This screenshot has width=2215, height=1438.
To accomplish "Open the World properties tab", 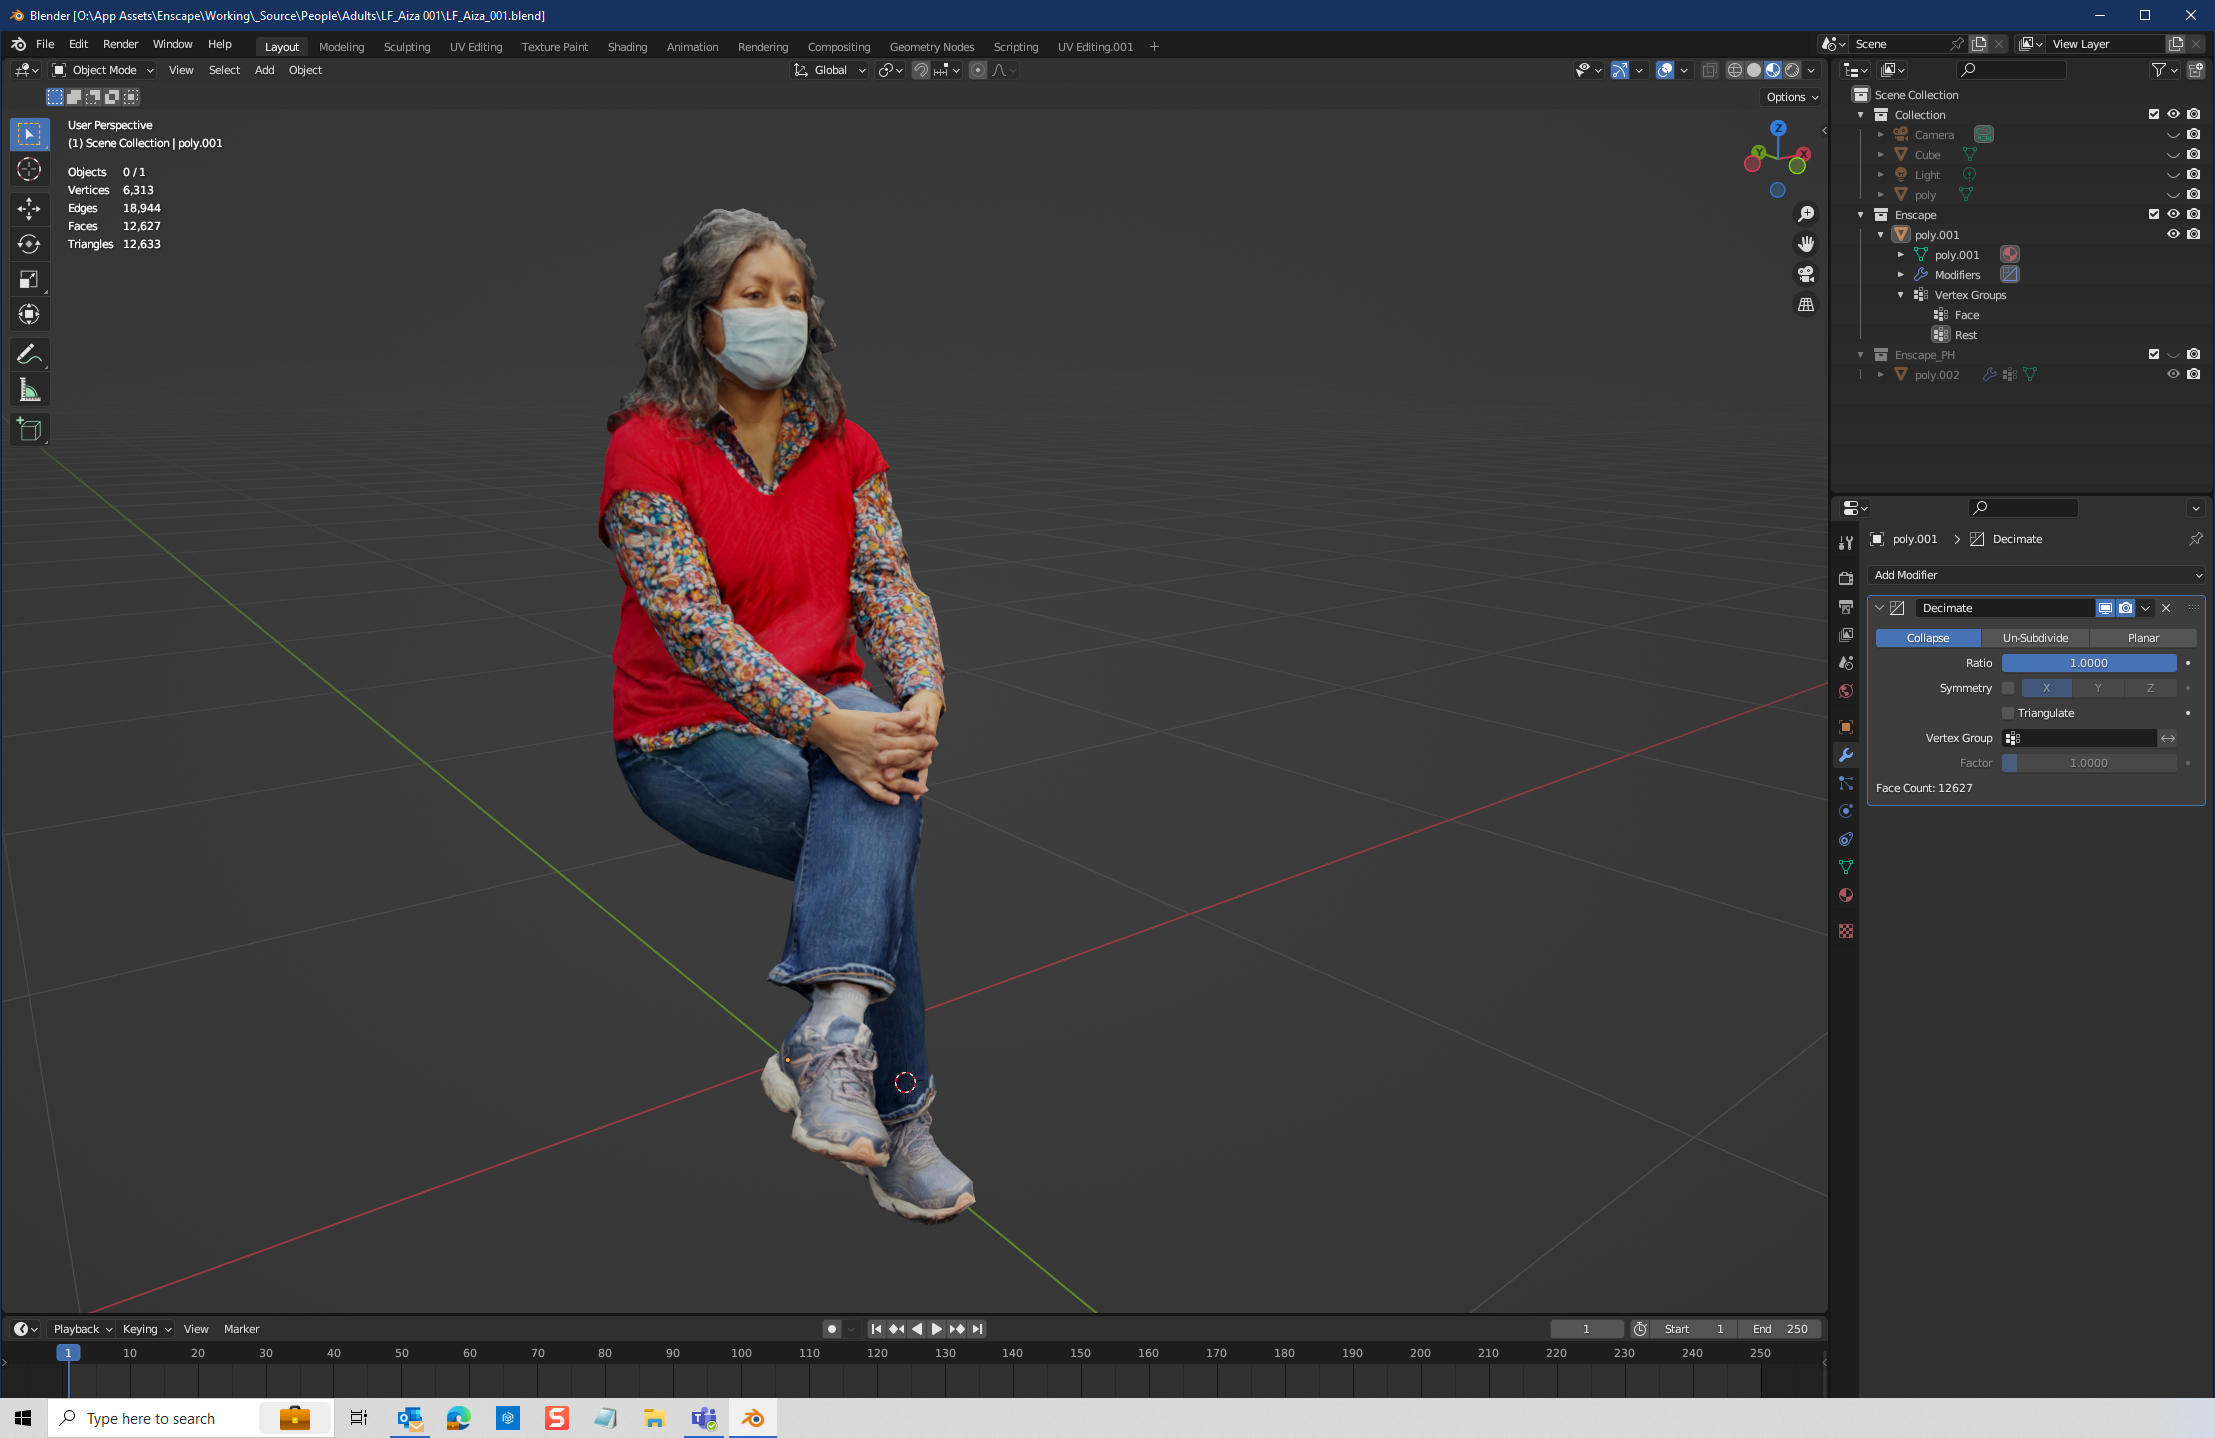I will click(x=1846, y=691).
